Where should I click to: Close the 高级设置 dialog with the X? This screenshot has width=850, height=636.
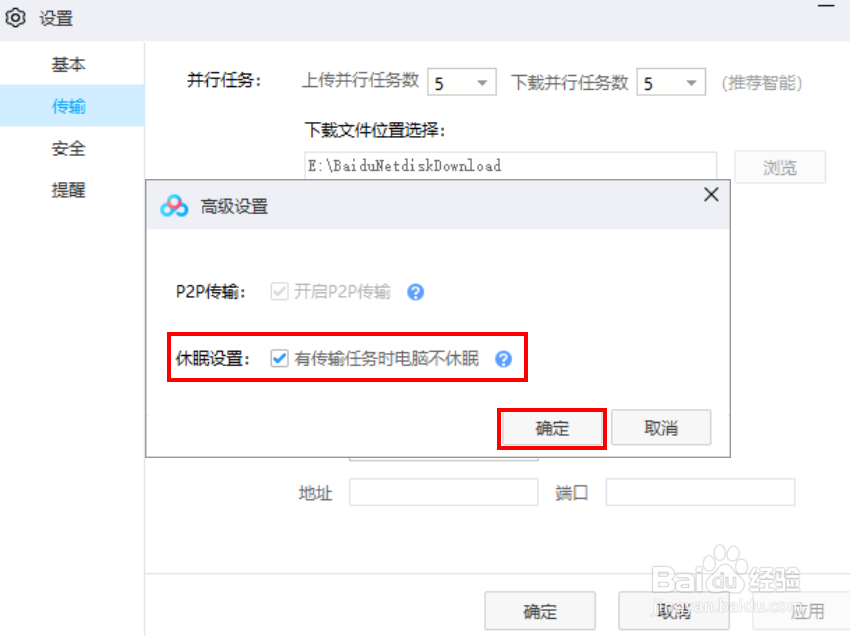711,195
